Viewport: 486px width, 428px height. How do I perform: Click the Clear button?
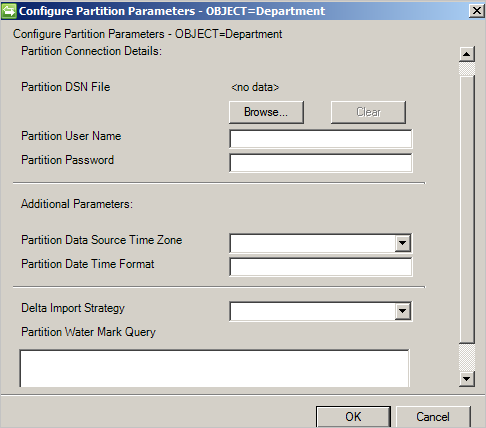tap(368, 112)
